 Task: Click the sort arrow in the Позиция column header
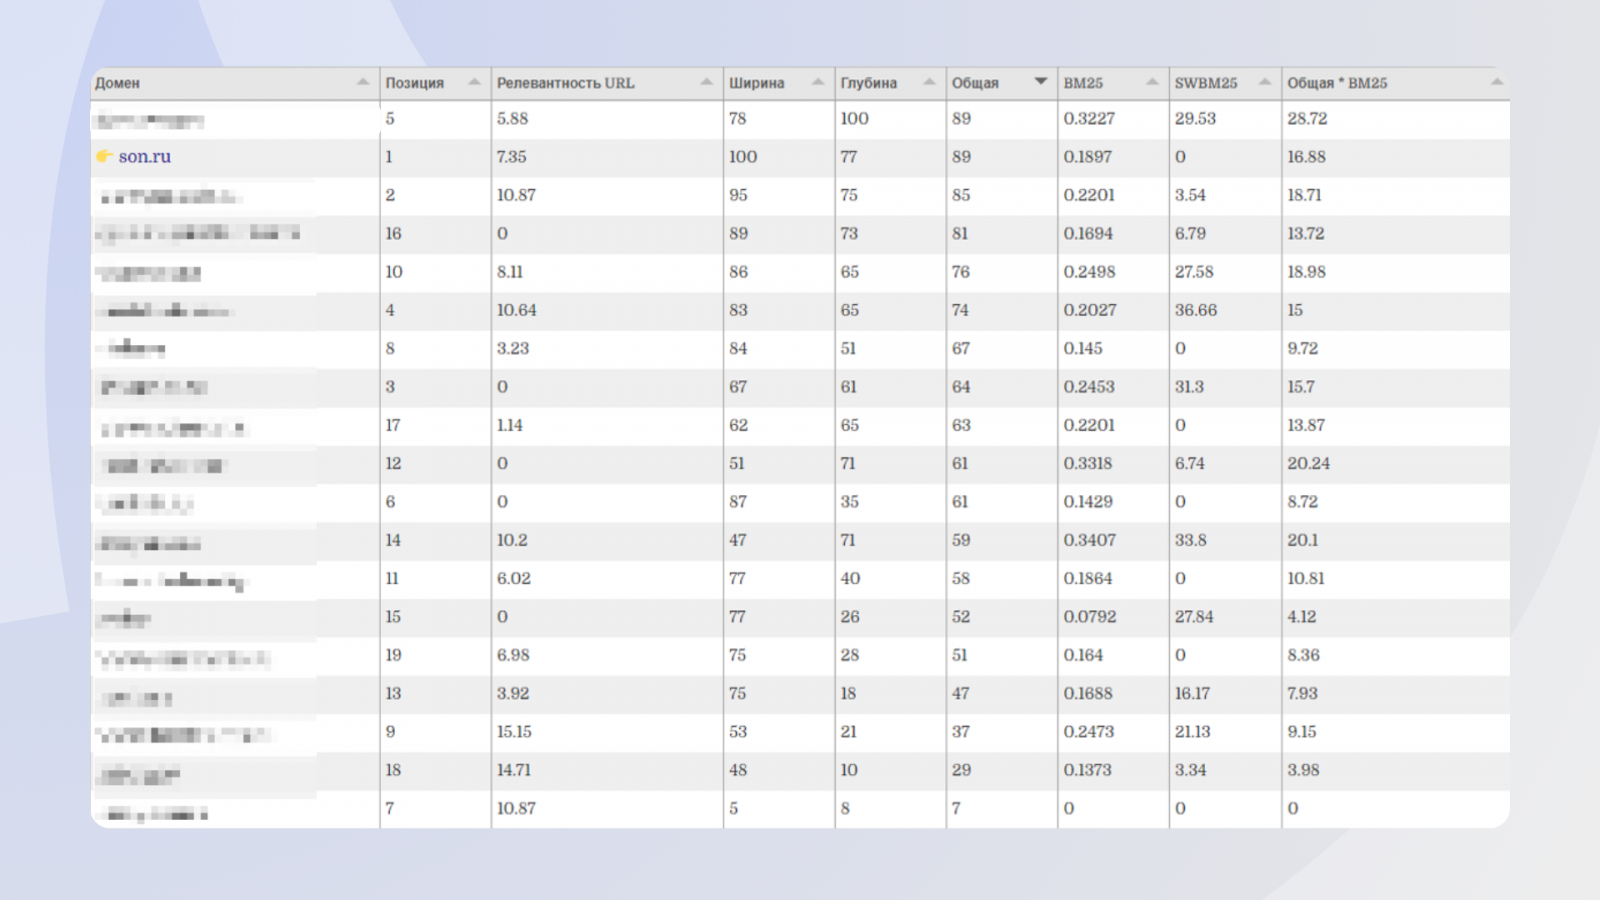pos(474,82)
